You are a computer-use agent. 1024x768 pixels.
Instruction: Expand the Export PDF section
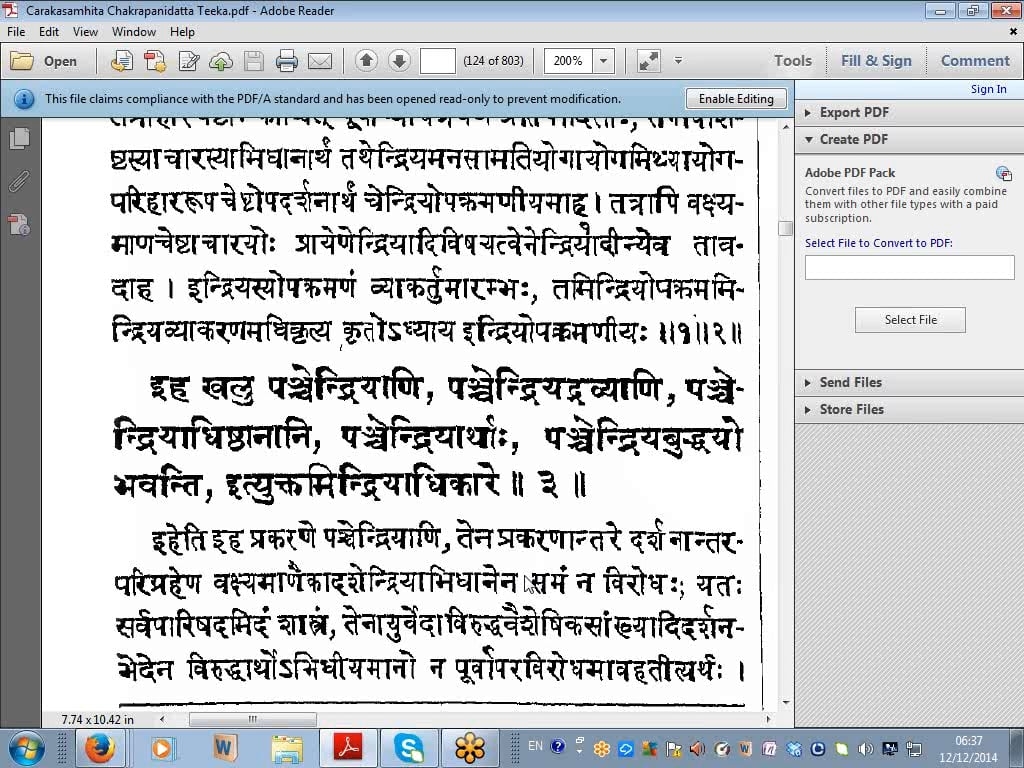point(853,112)
